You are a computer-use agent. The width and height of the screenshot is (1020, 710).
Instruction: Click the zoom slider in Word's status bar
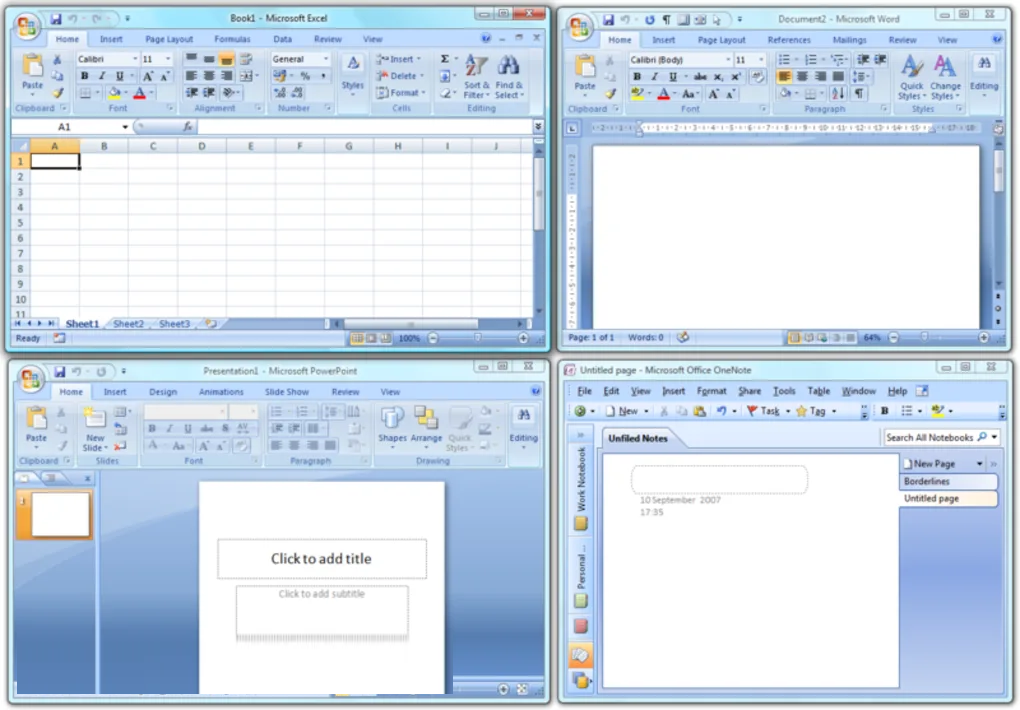tap(924, 338)
